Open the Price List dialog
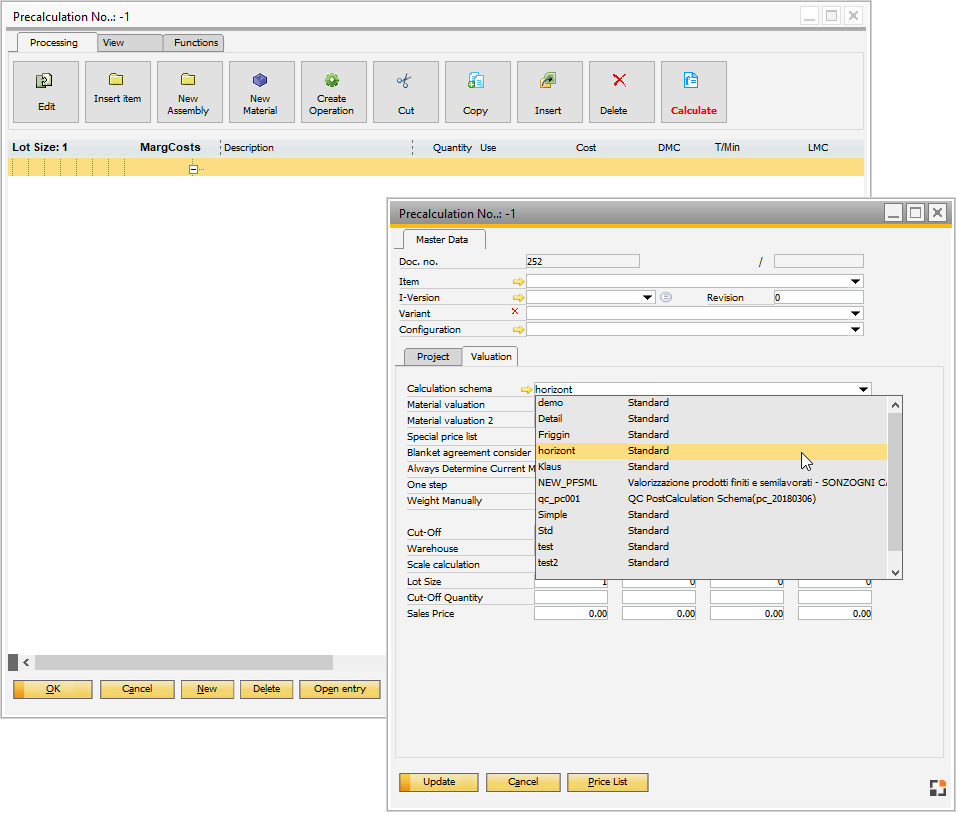 (607, 782)
